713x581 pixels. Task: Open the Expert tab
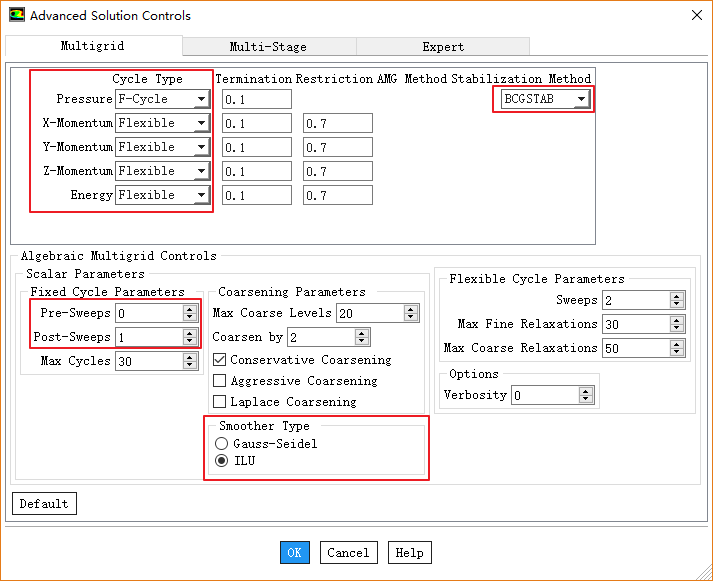coord(442,47)
